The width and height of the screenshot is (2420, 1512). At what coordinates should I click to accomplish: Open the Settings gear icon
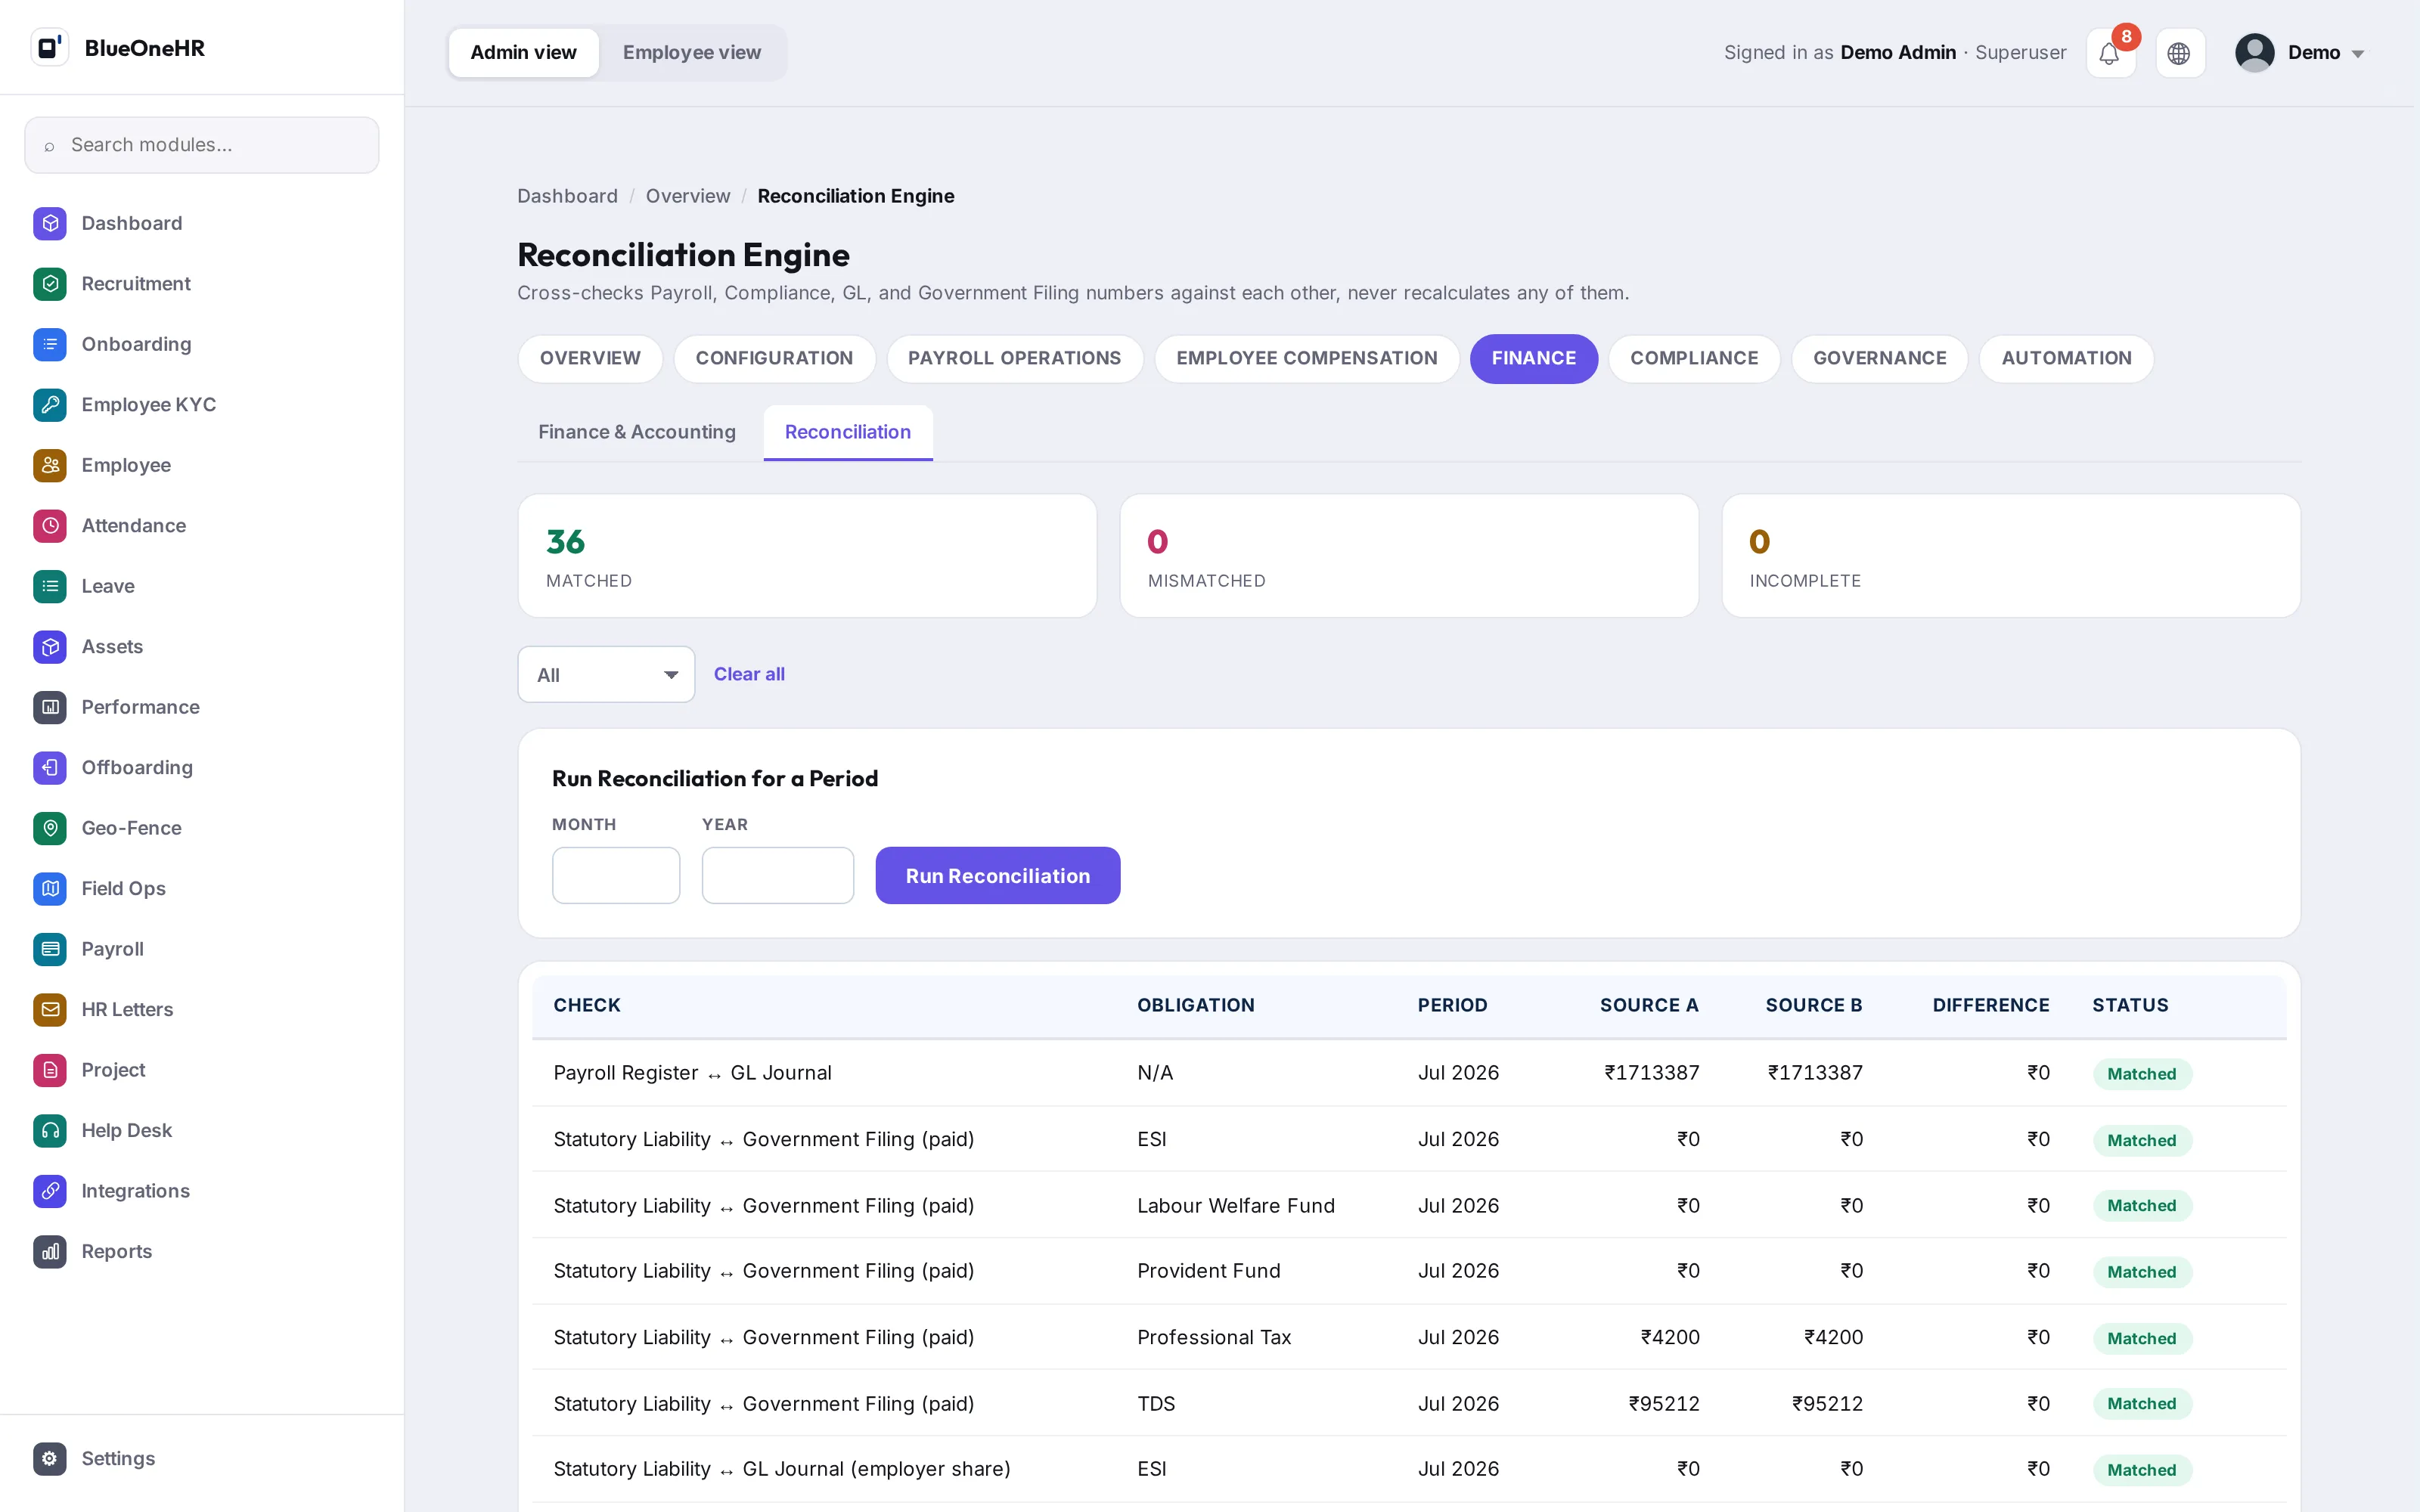pos(50,1459)
